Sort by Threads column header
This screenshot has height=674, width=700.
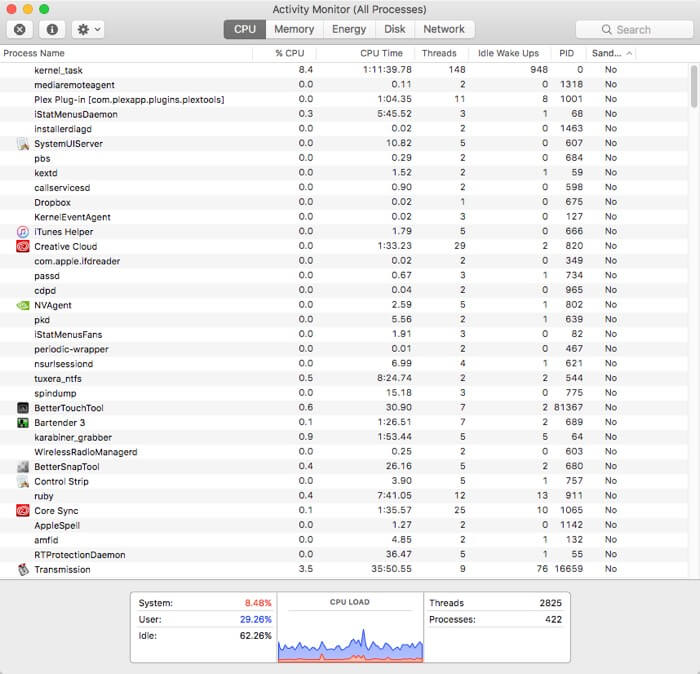coord(441,53)
